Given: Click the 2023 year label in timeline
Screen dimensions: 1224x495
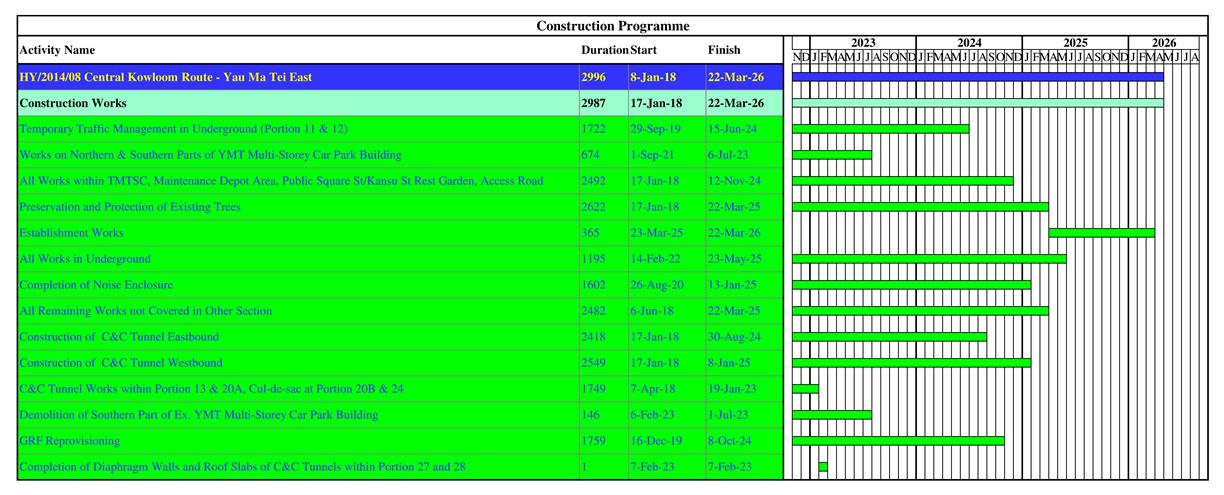Looking at the screenshot, I should (x=862, y=43).
